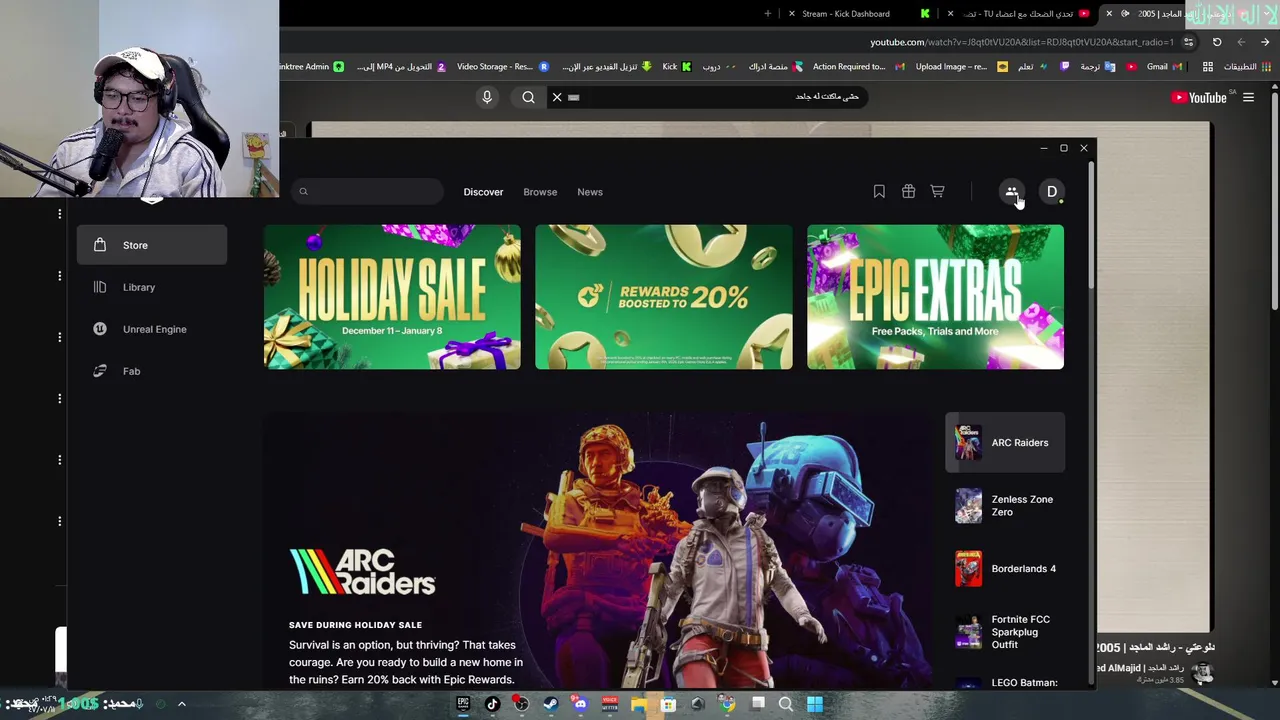Open Steam from the taskbar
This screenshot has height=720, width=1280.
click(551, 704)
